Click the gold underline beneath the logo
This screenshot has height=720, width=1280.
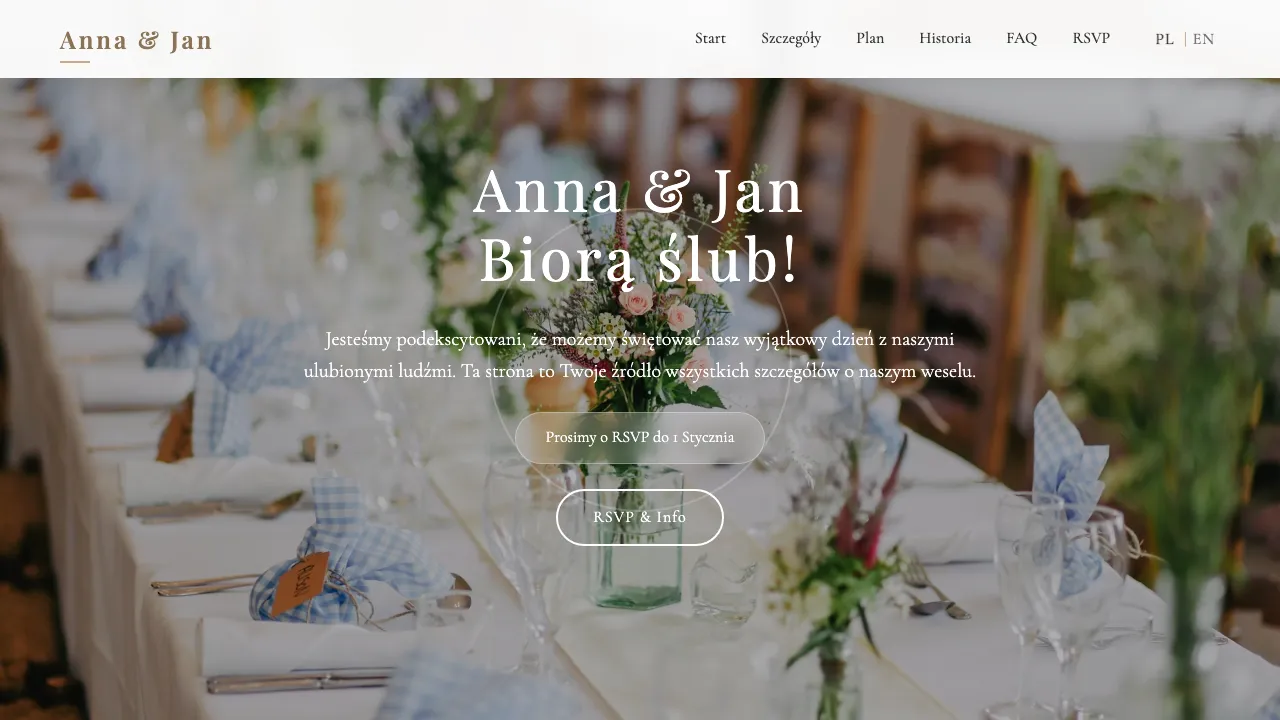tap(74, 62)
